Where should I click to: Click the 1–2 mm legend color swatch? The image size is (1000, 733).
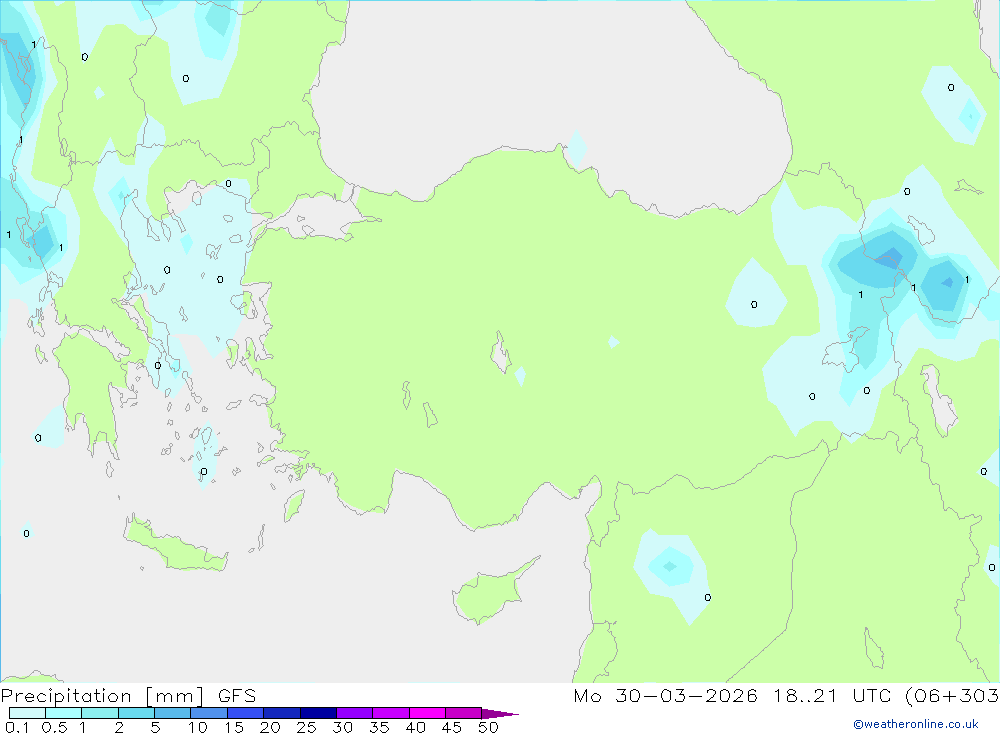pos(100,713)
